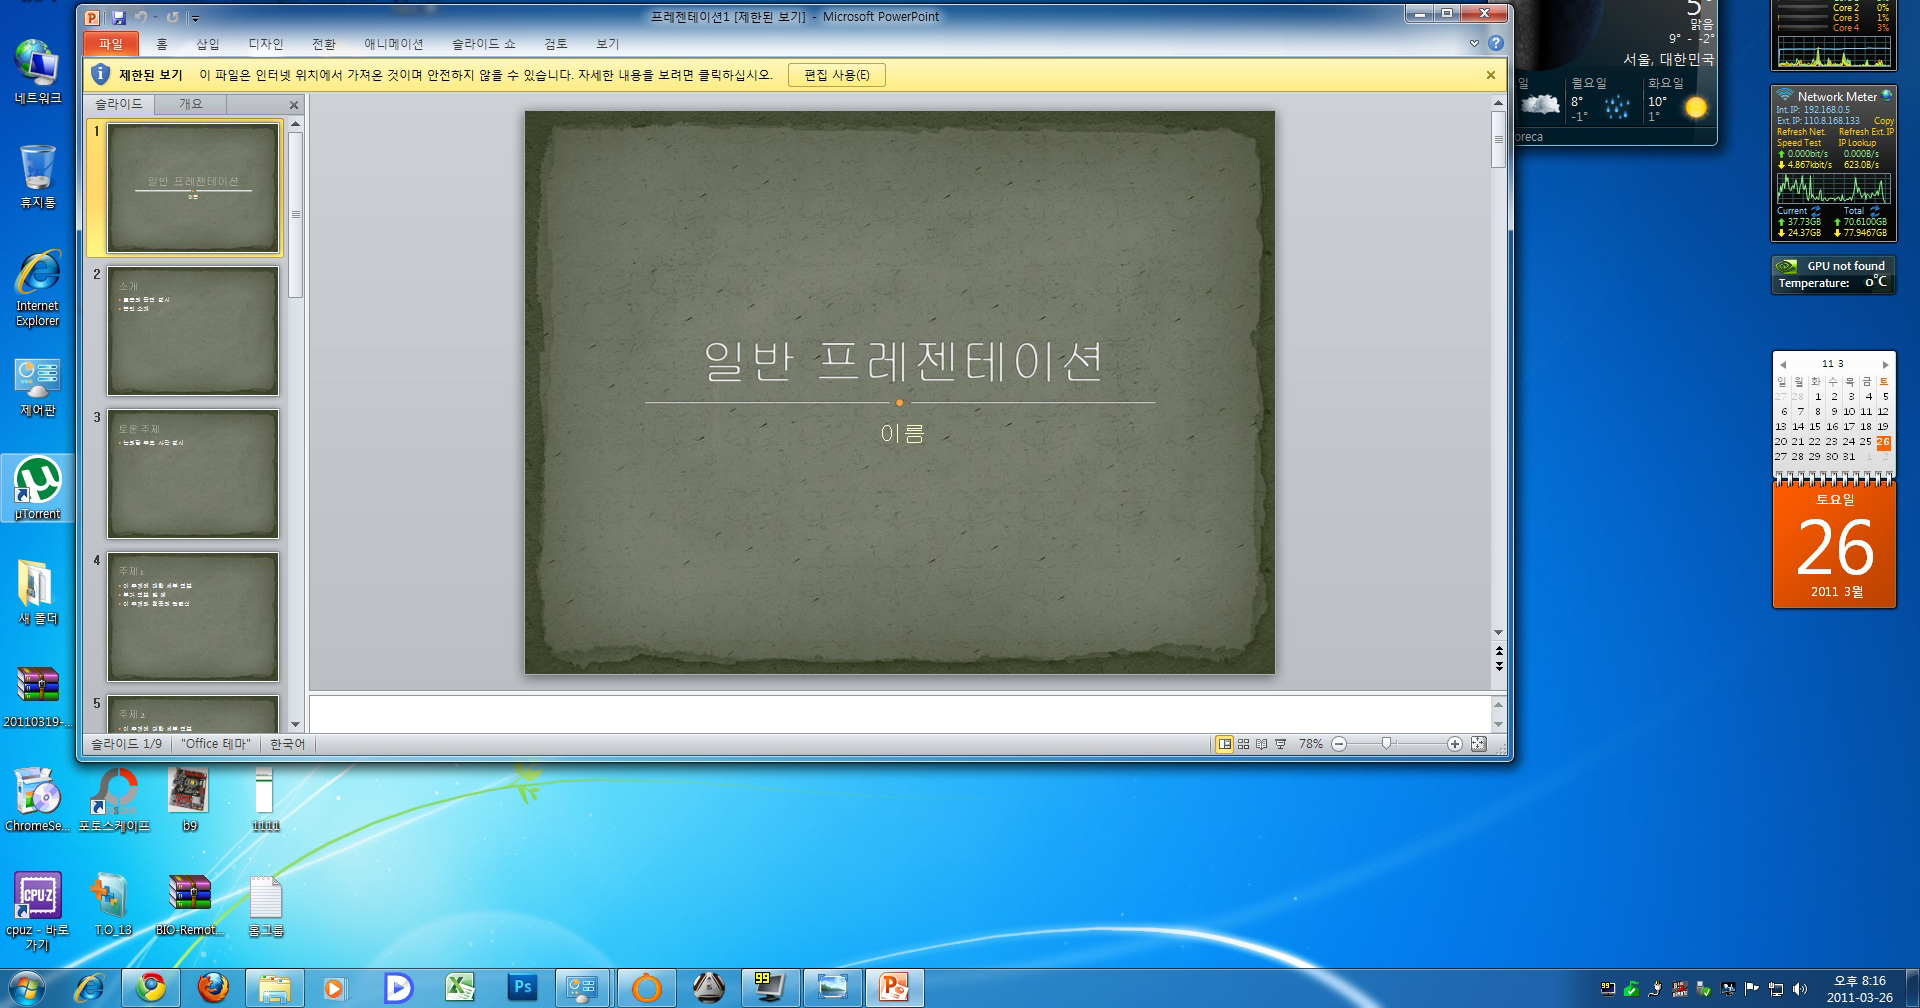Image resolution: width=1920 pixels, height=1008 pixels.
Task: Switch to the 개요 outline pane tab
Action: tap(190, 104)
